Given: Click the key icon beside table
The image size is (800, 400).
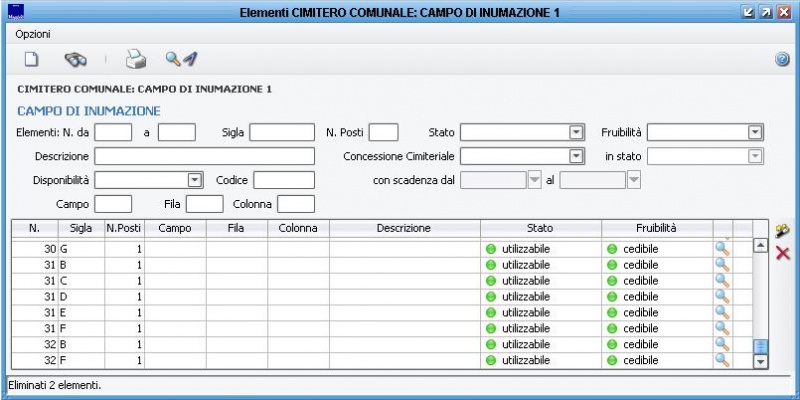Looking at the screenshot, I should (x=782, y=231).
